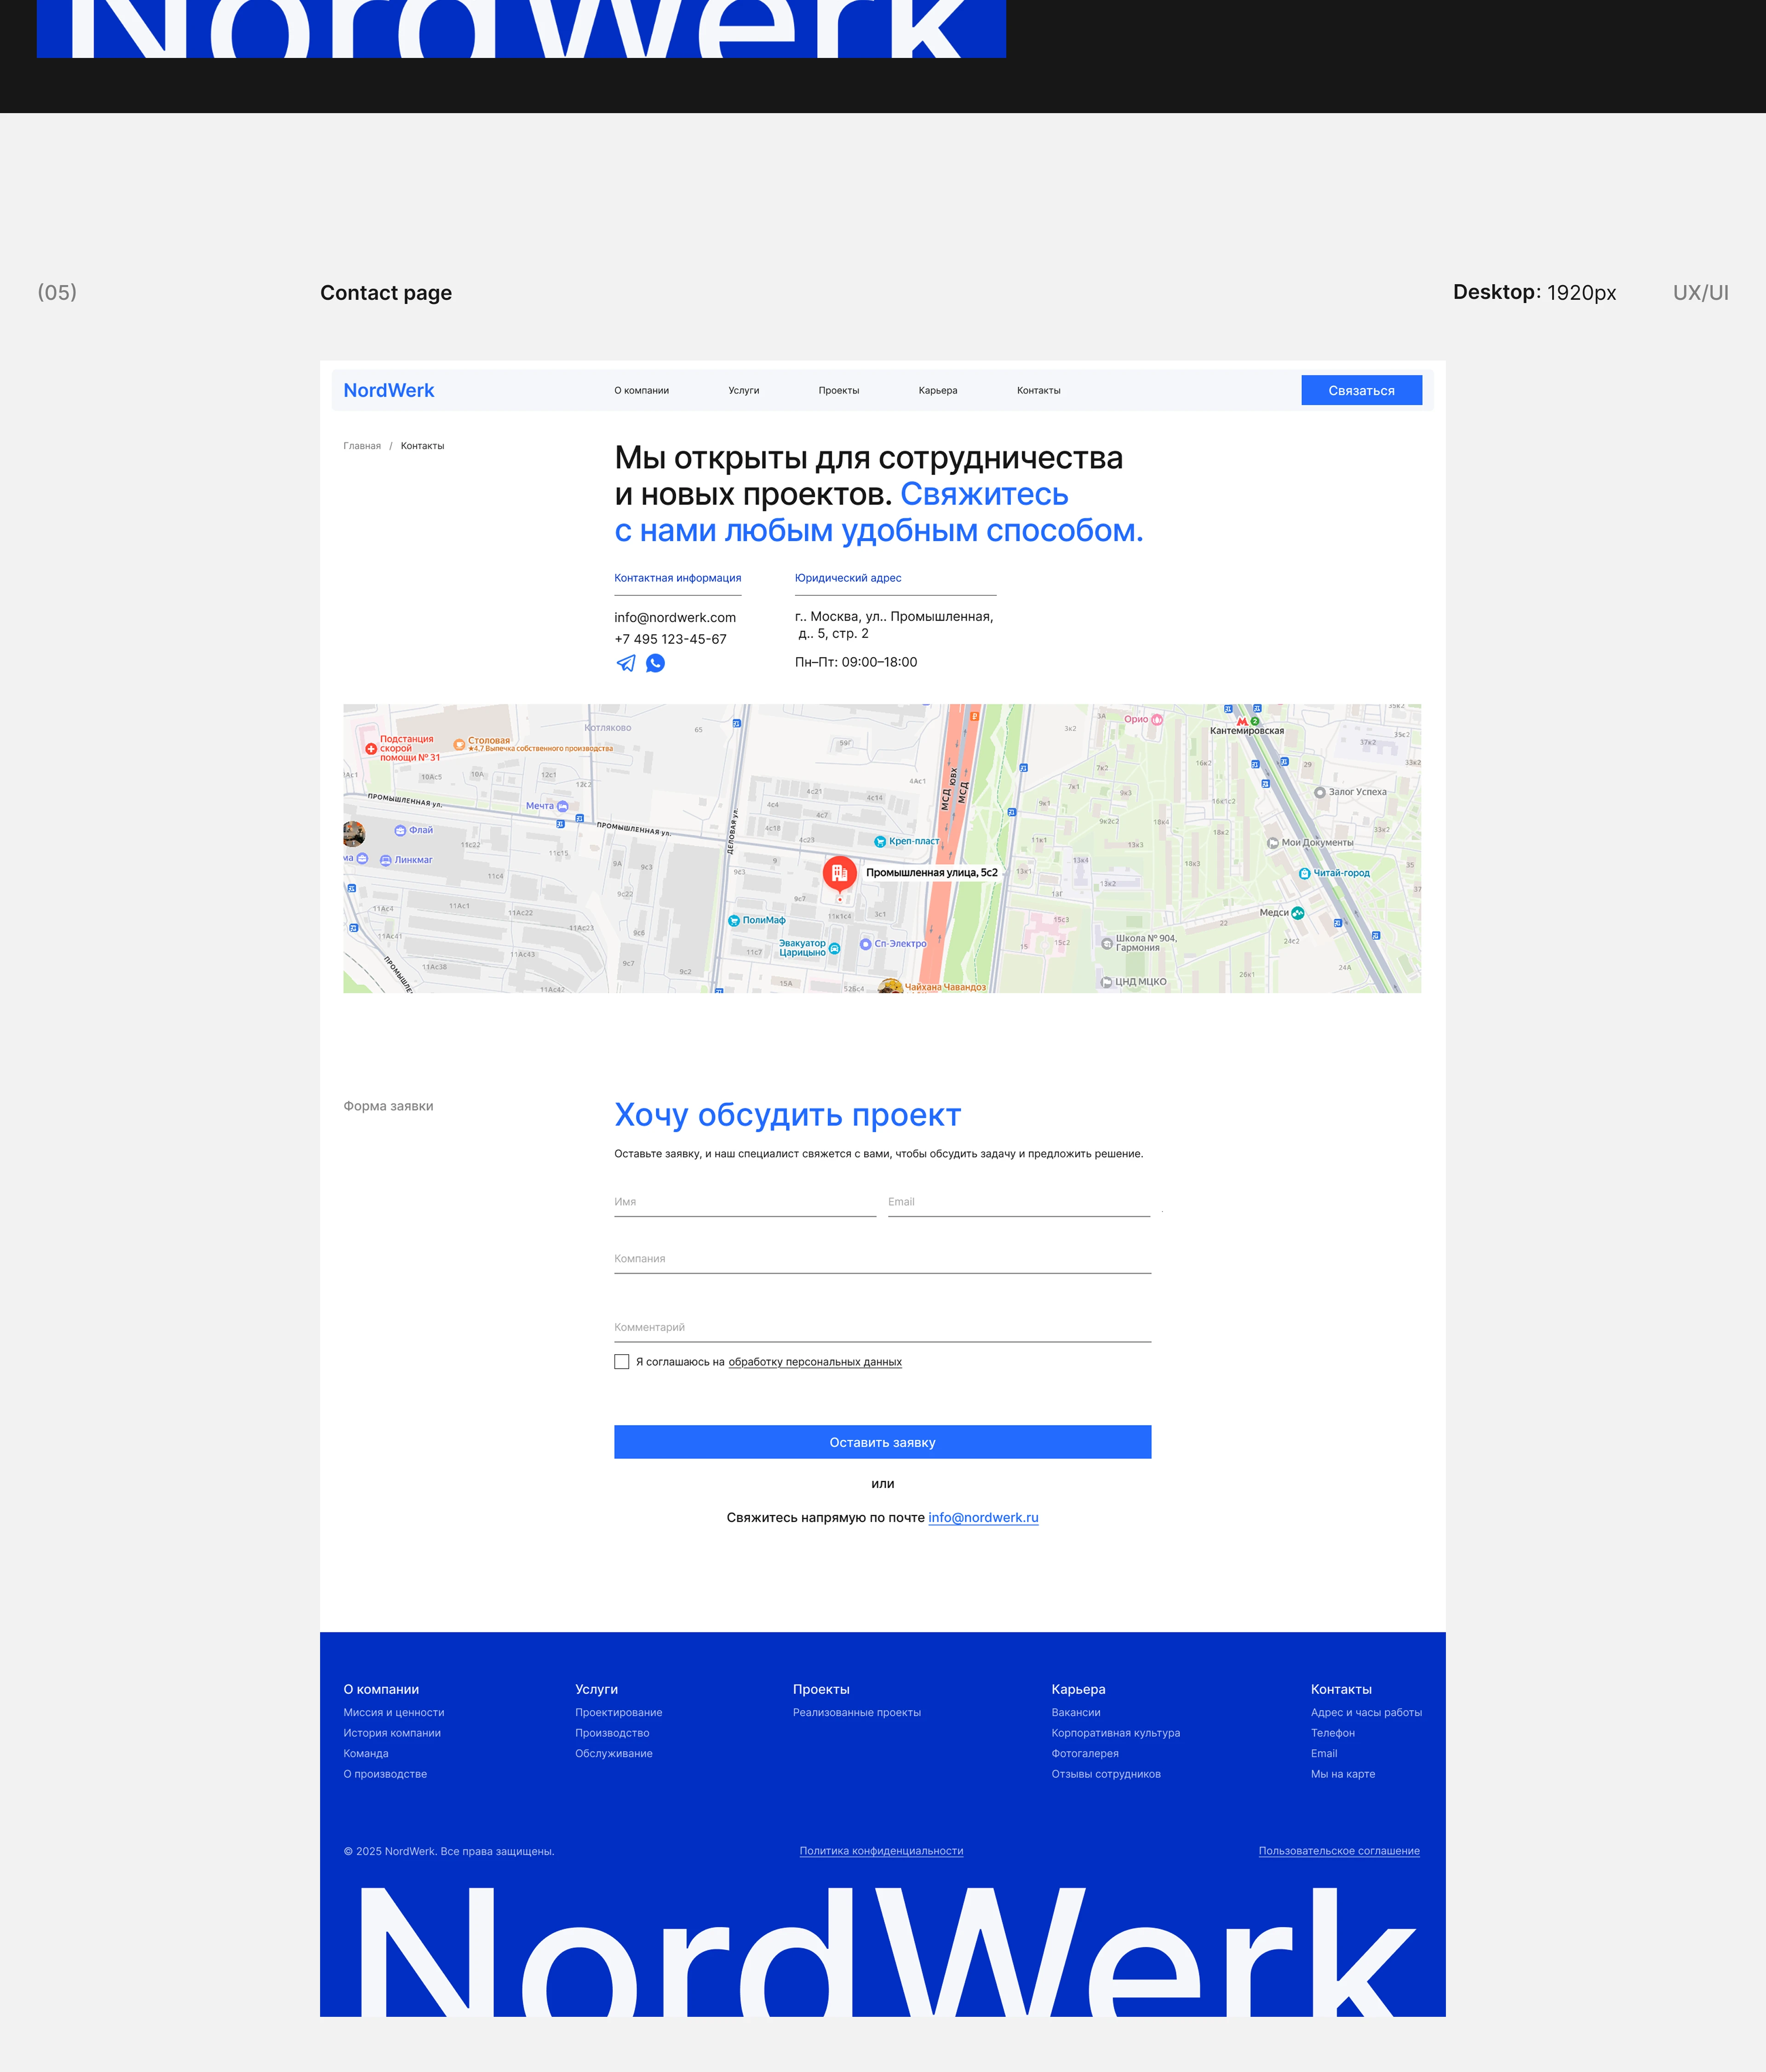Click the NordWerk logo in header
The height and width of the screenshot is (2072, 1766).
(x=388, y=391)
